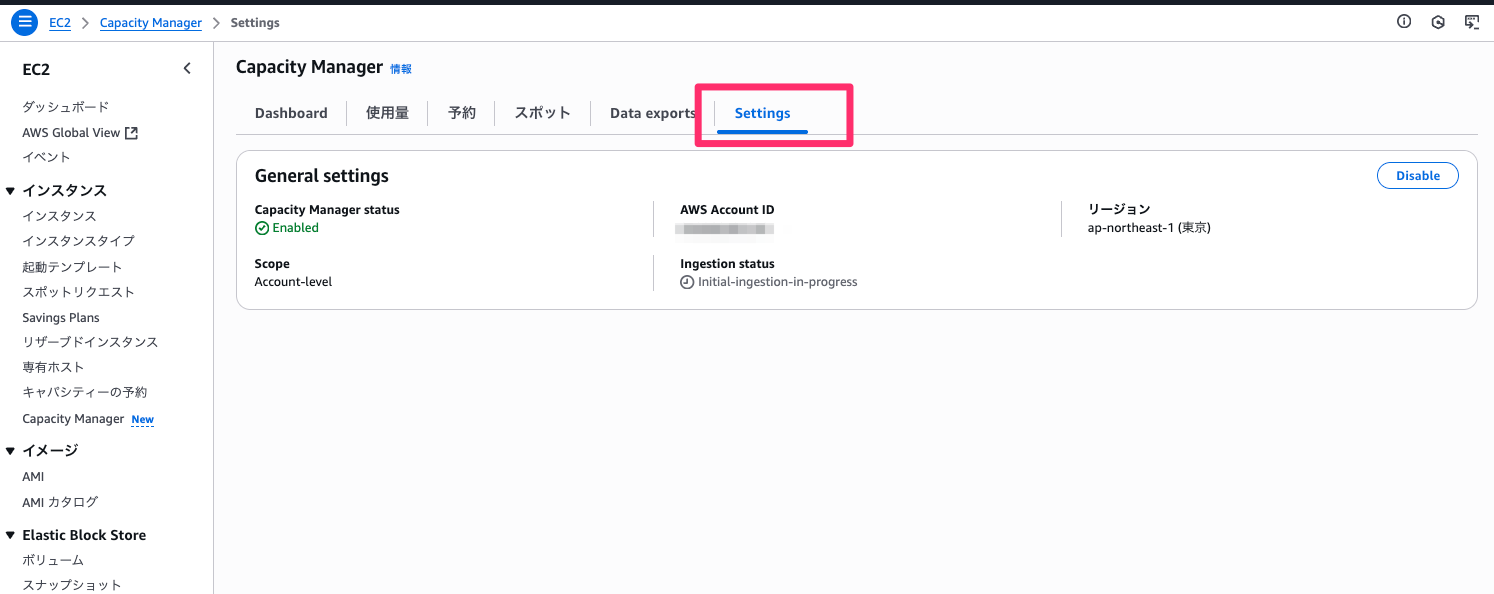Open the CloudShell terminal icon
1494x594 pixels.
point(1471,22)
